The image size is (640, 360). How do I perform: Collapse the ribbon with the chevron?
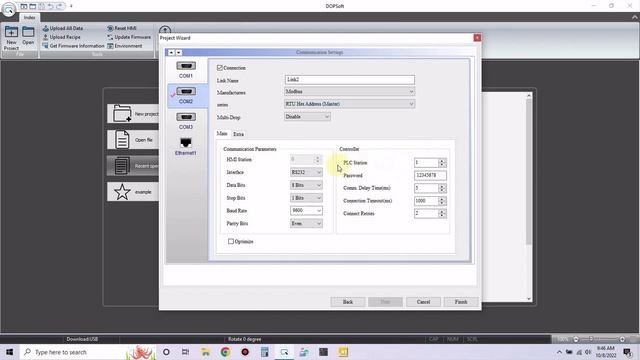635,18
